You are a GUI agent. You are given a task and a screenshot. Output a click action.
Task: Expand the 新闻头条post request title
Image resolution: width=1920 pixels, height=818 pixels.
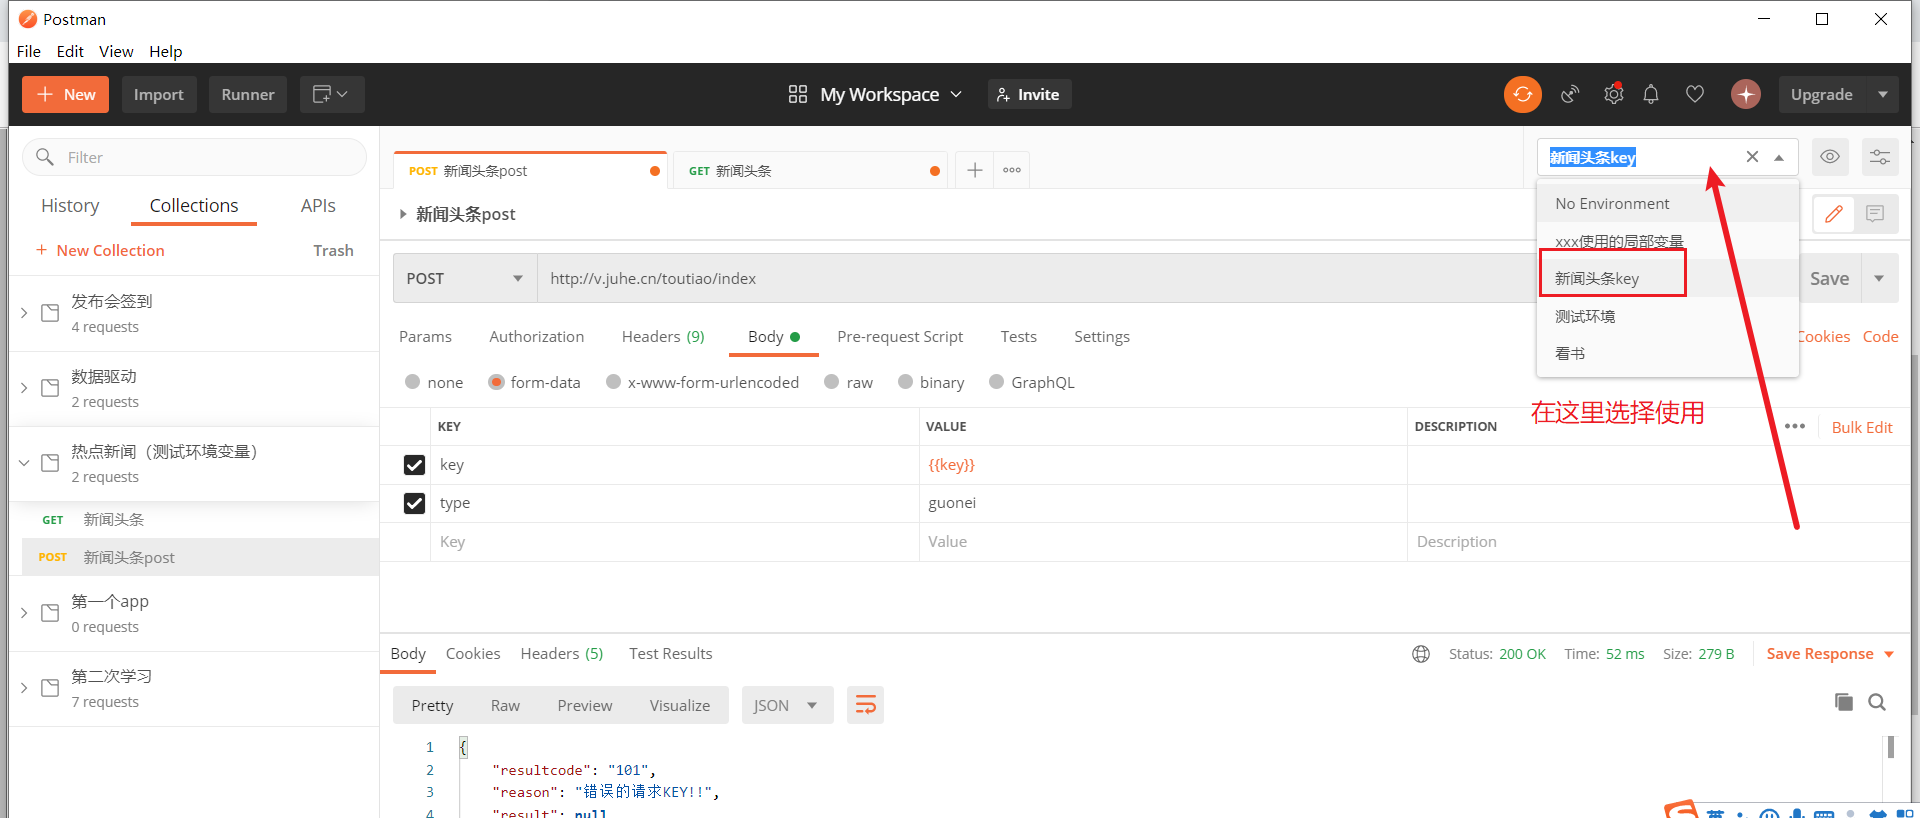[x=403, y=214]
